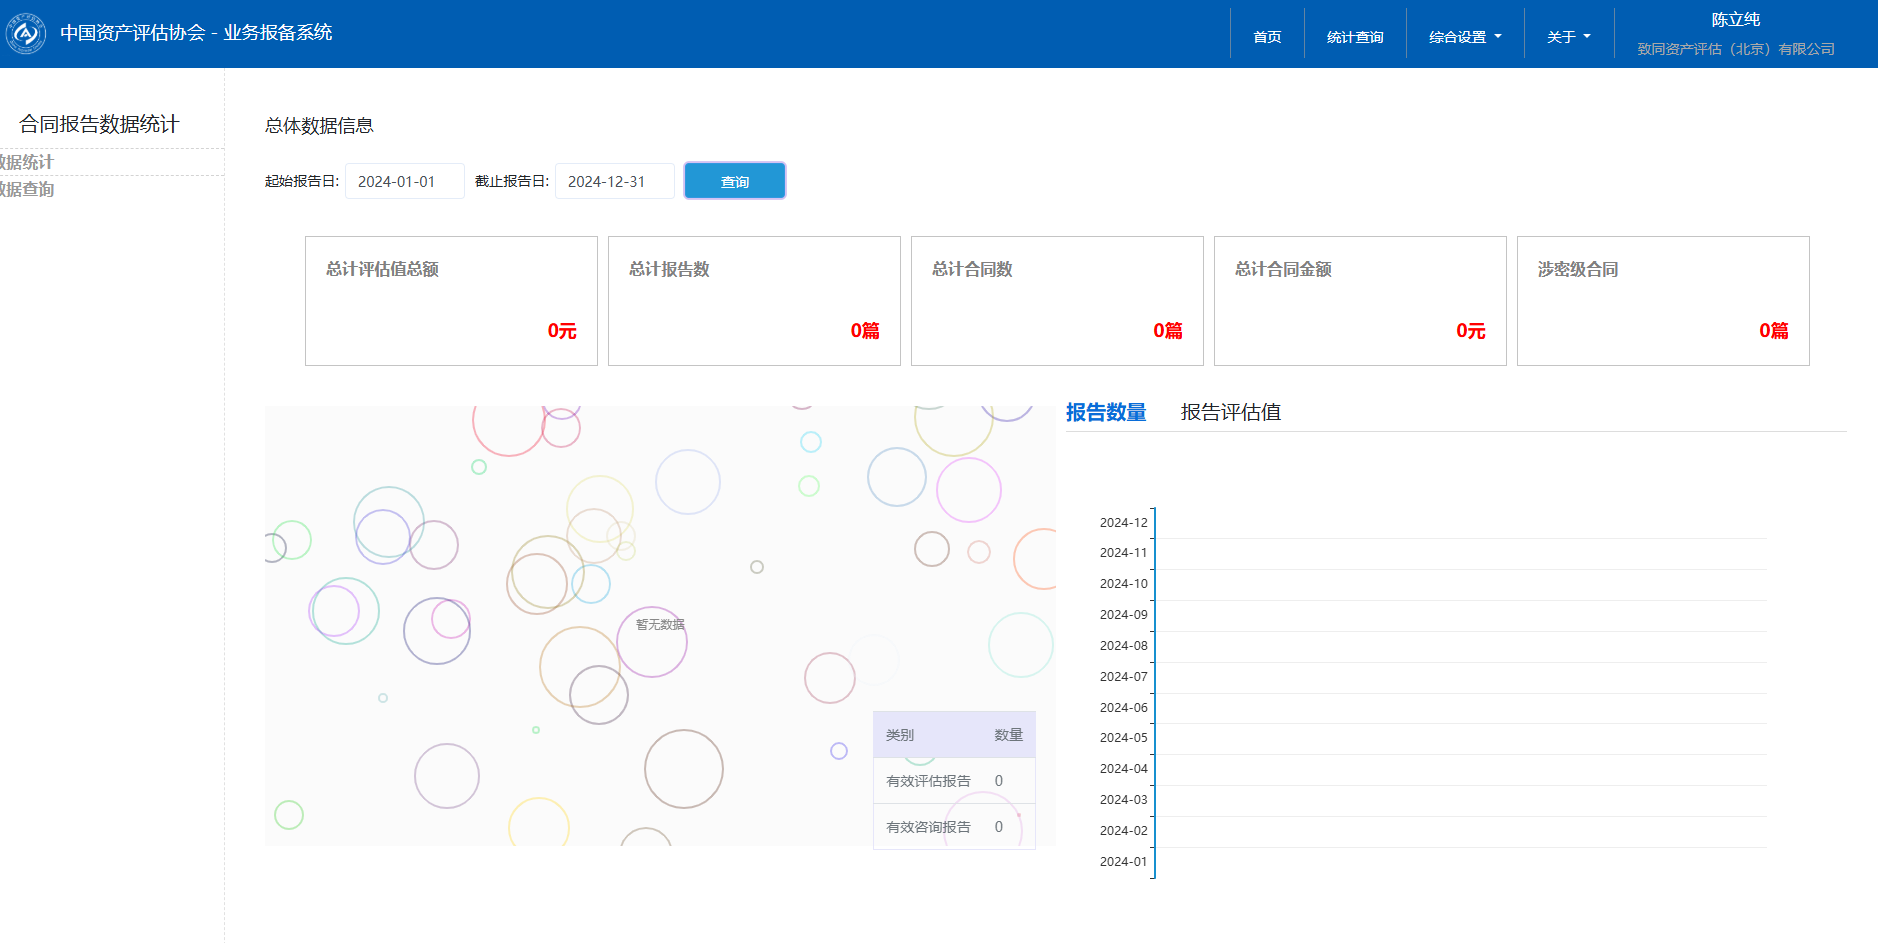Click the 有效评估报告 row in the legend table
This screenshot has height=943, width=1878.
pos(953,781)
